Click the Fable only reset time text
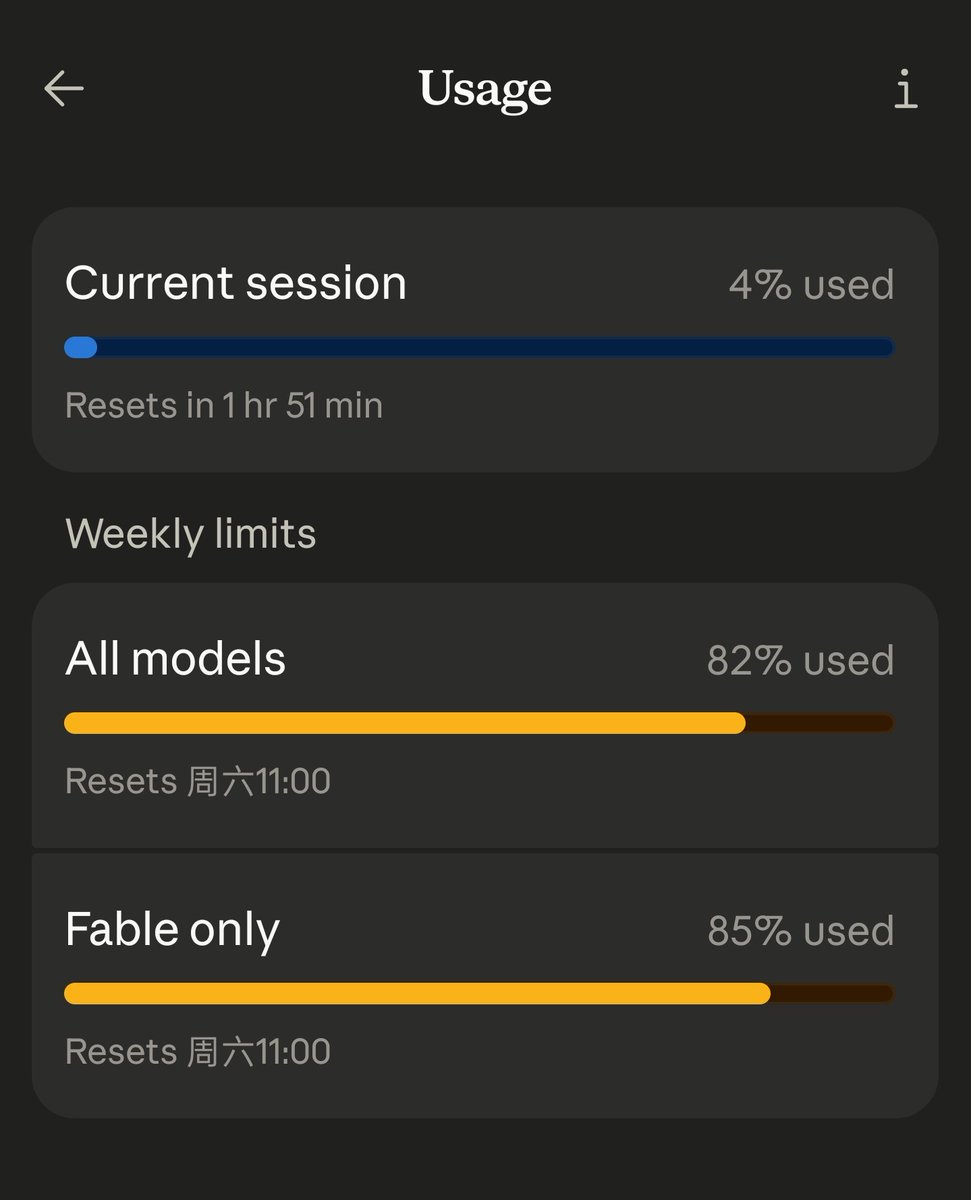Viewport: 971px width, 1200px height. (198, 1052)
